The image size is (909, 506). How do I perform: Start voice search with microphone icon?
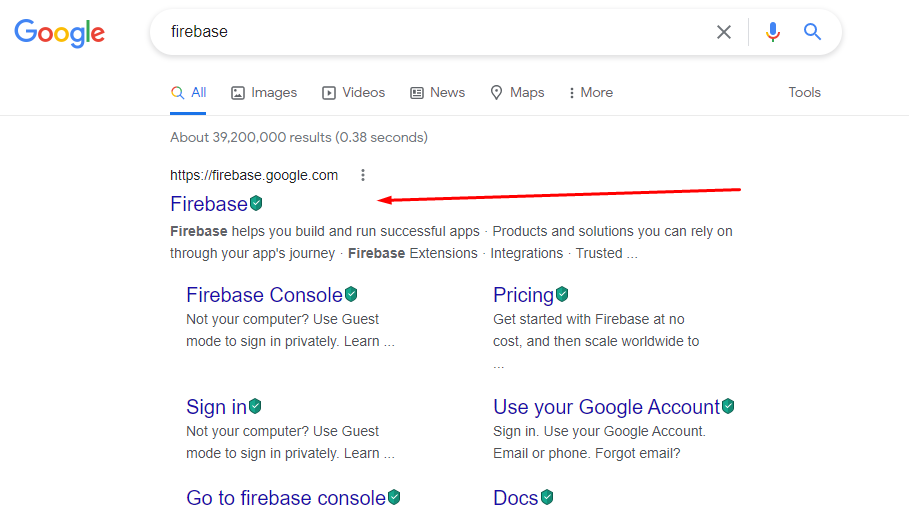point(772,32)
